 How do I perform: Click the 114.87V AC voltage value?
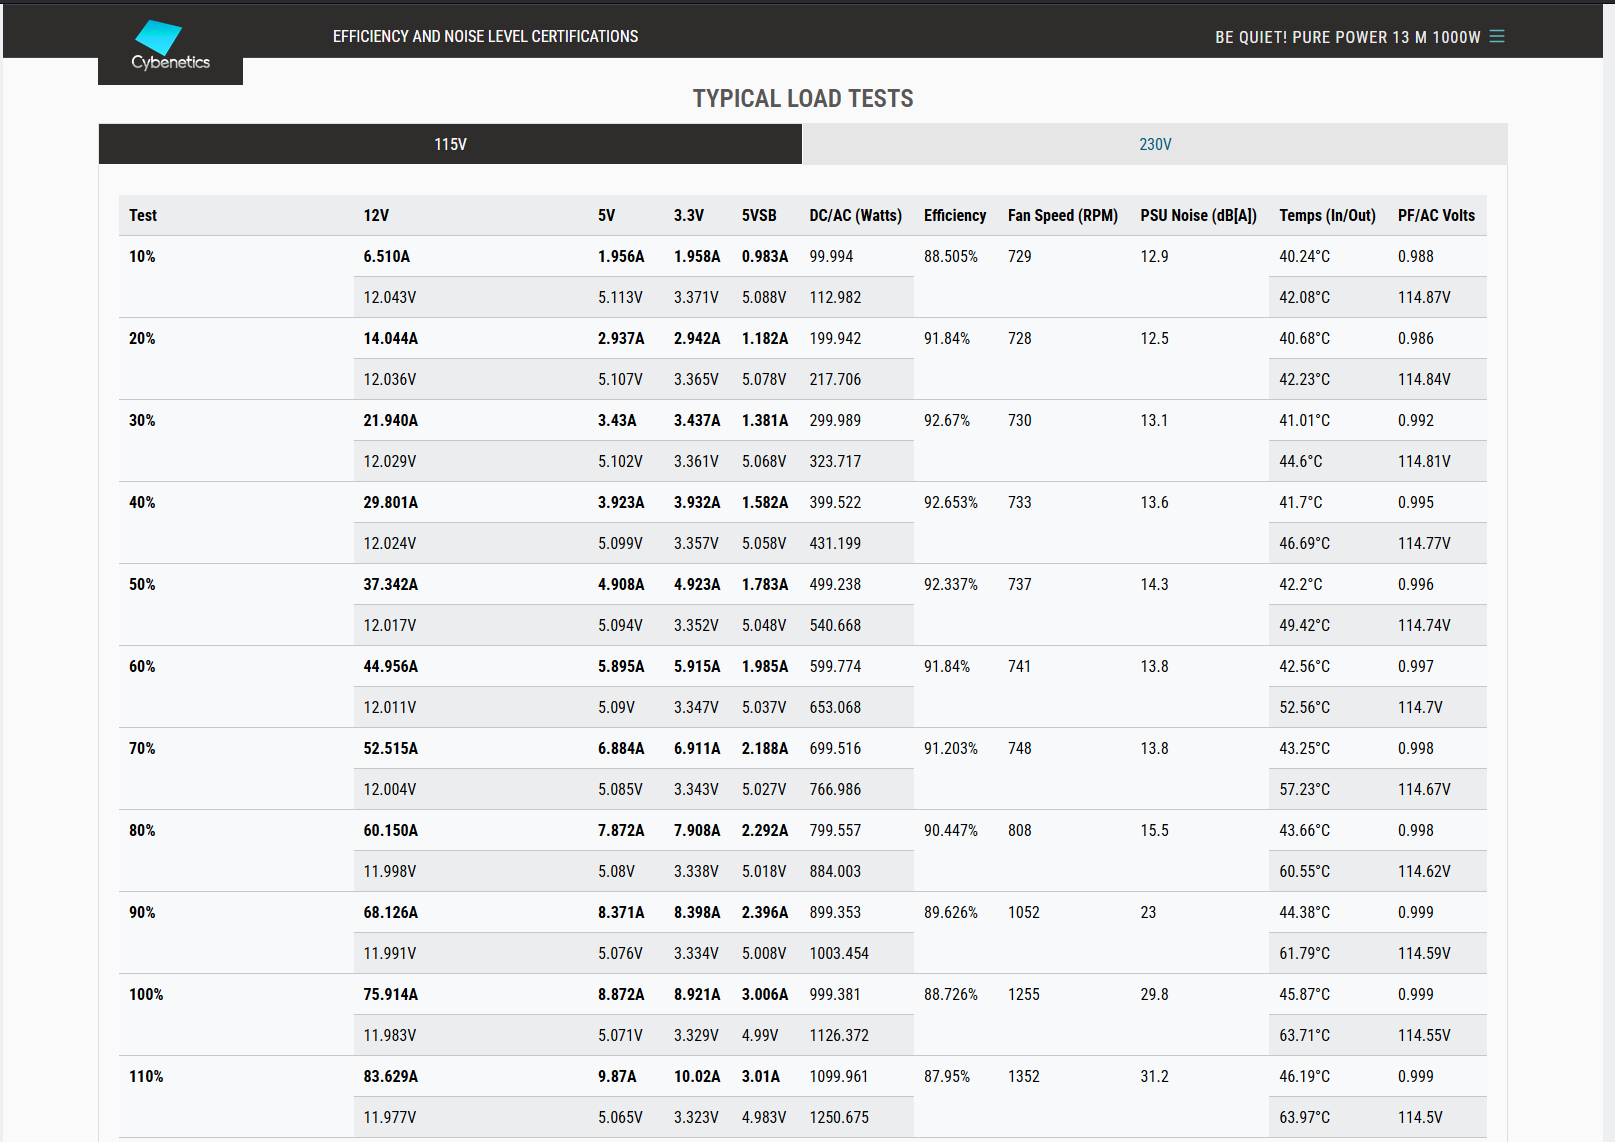[x=1425, y=297]
